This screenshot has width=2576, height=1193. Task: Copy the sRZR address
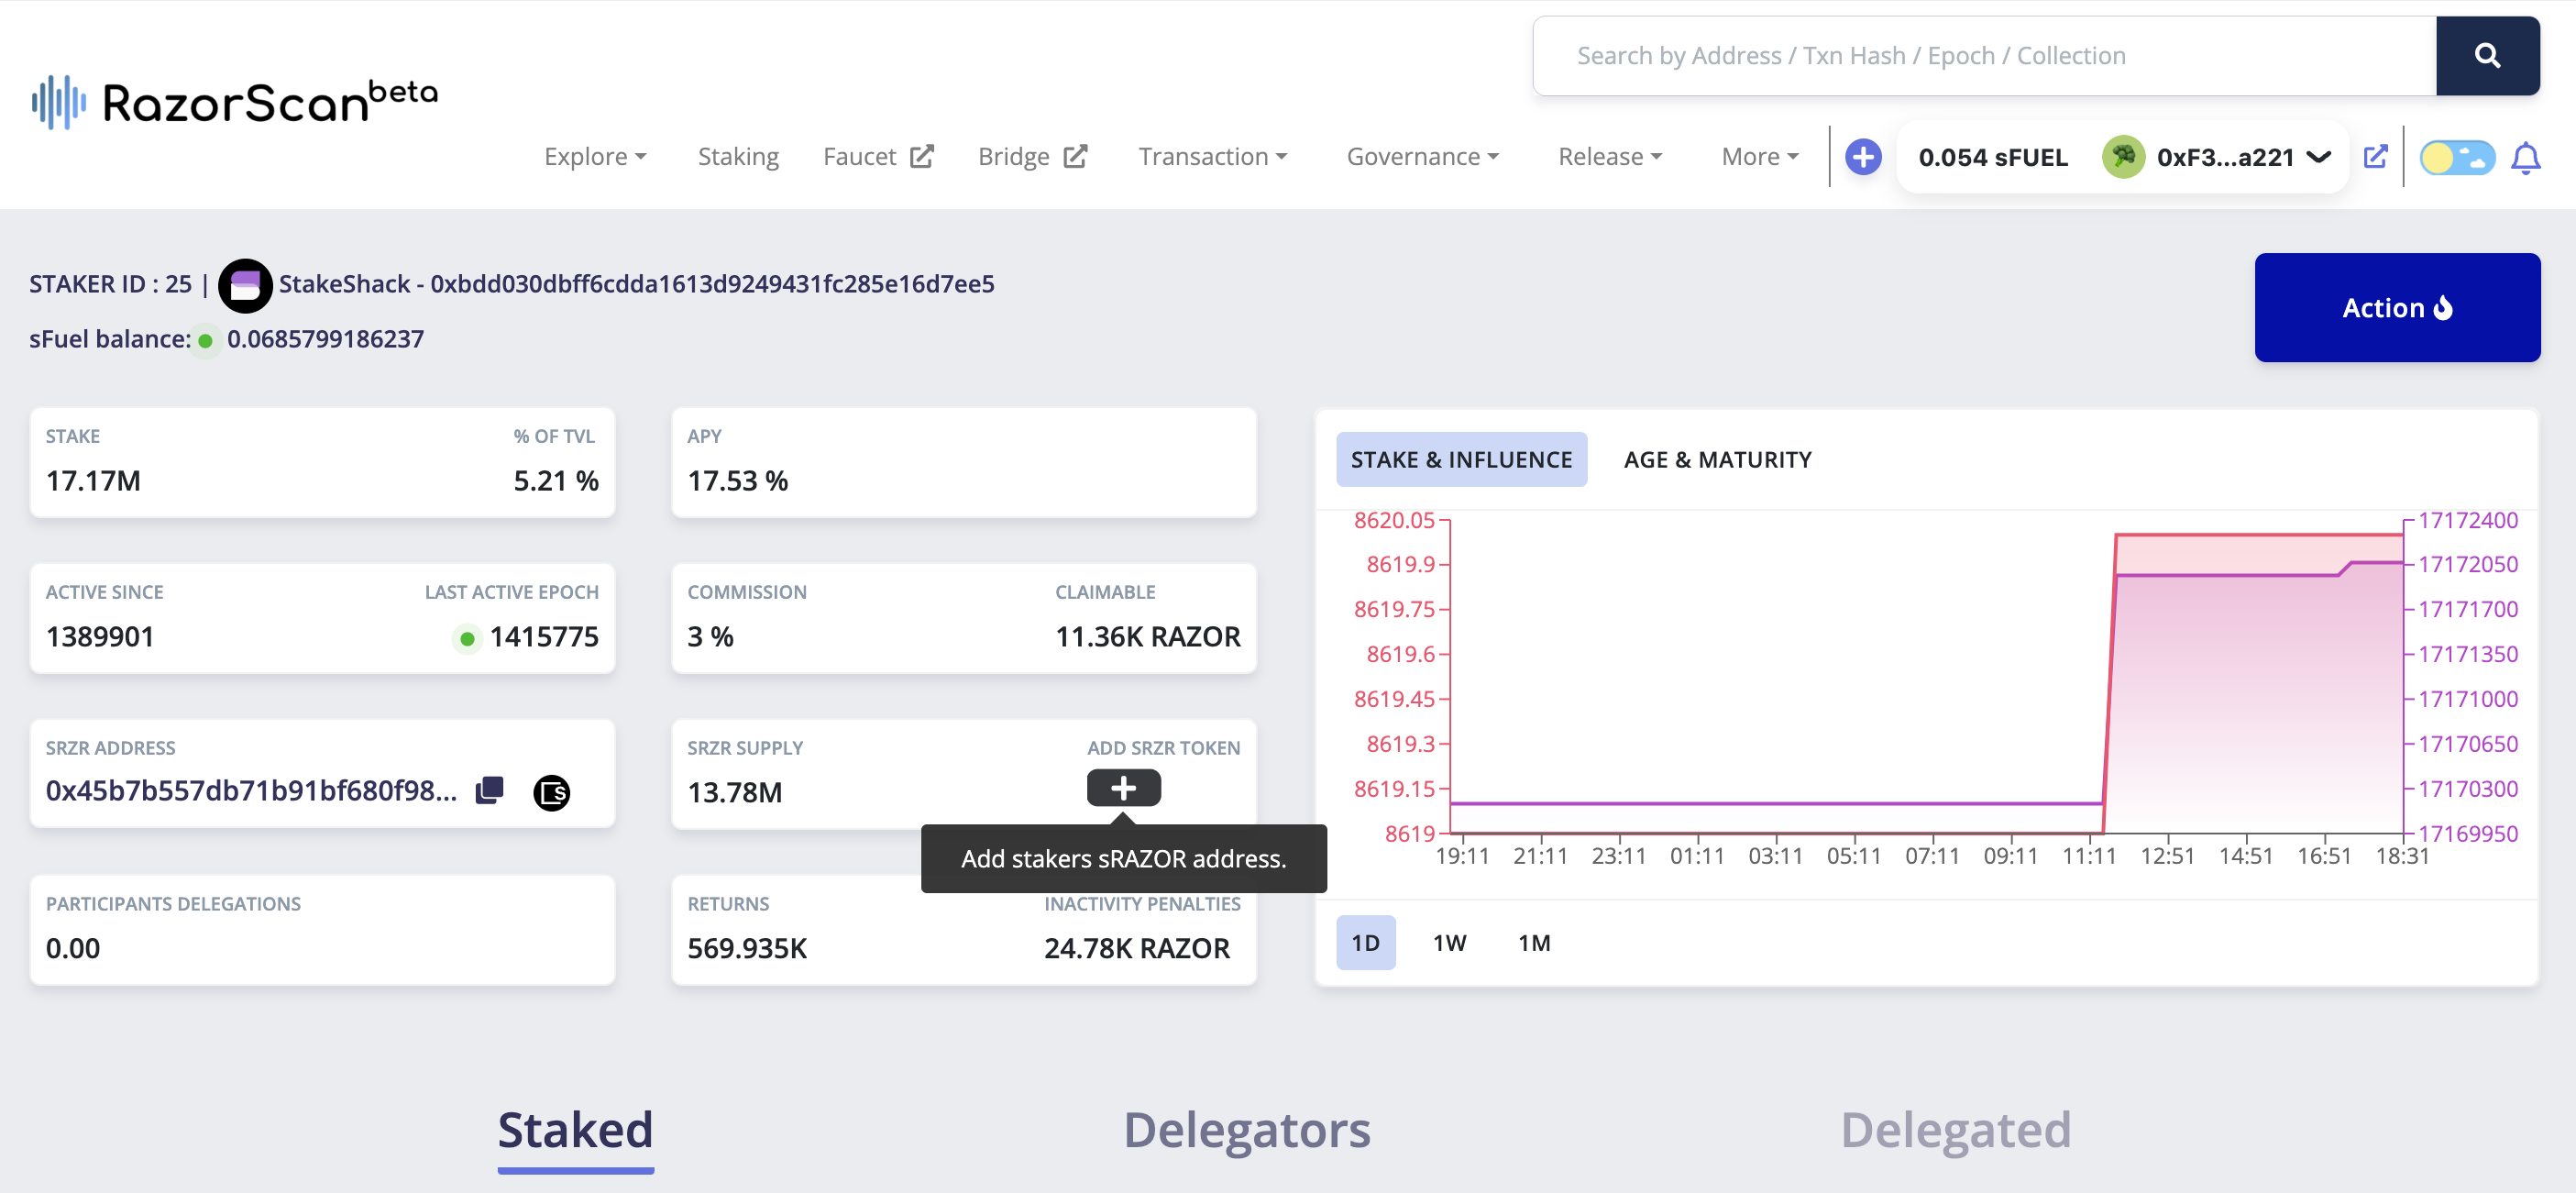pos(489,790)
